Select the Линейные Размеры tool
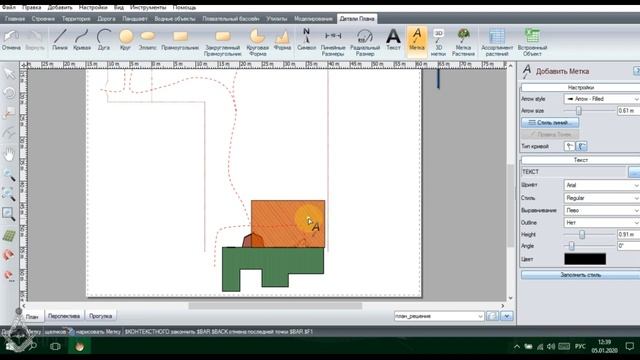This screenshot has height=360, width=640. point(333,42)
